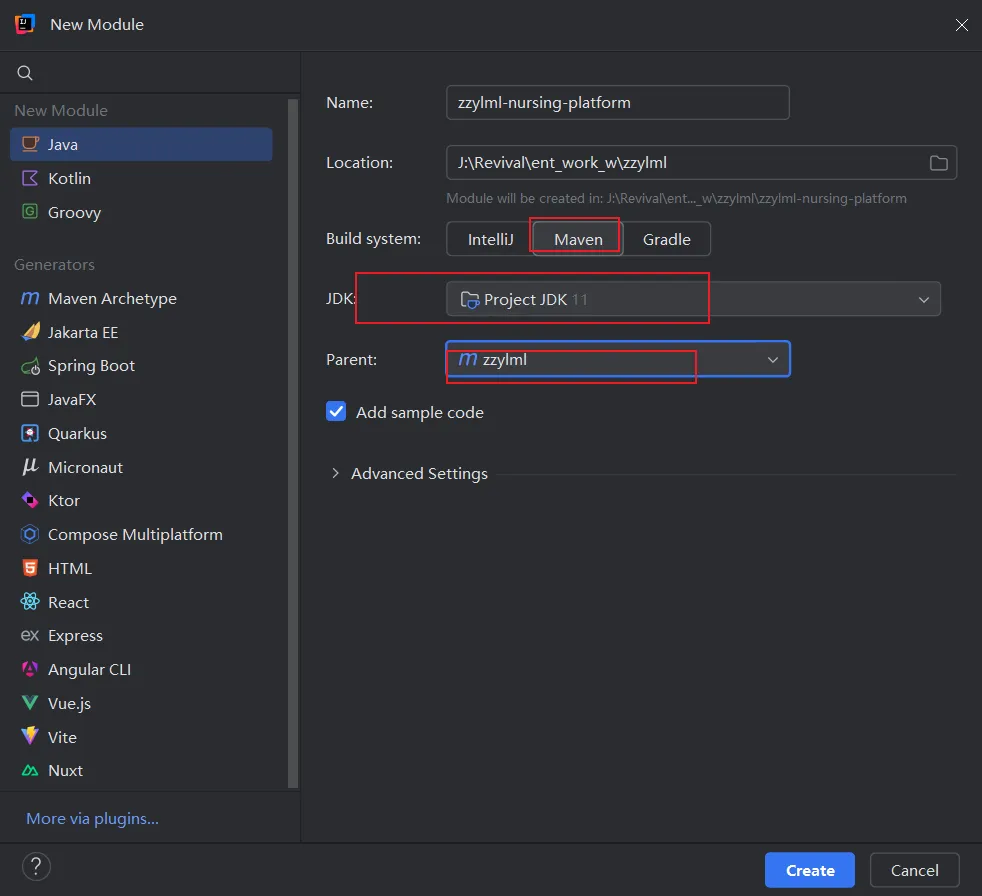Toggle the Add sample code checkbox
This screenshot has width=982, height=896.
(x=337, y=412)
